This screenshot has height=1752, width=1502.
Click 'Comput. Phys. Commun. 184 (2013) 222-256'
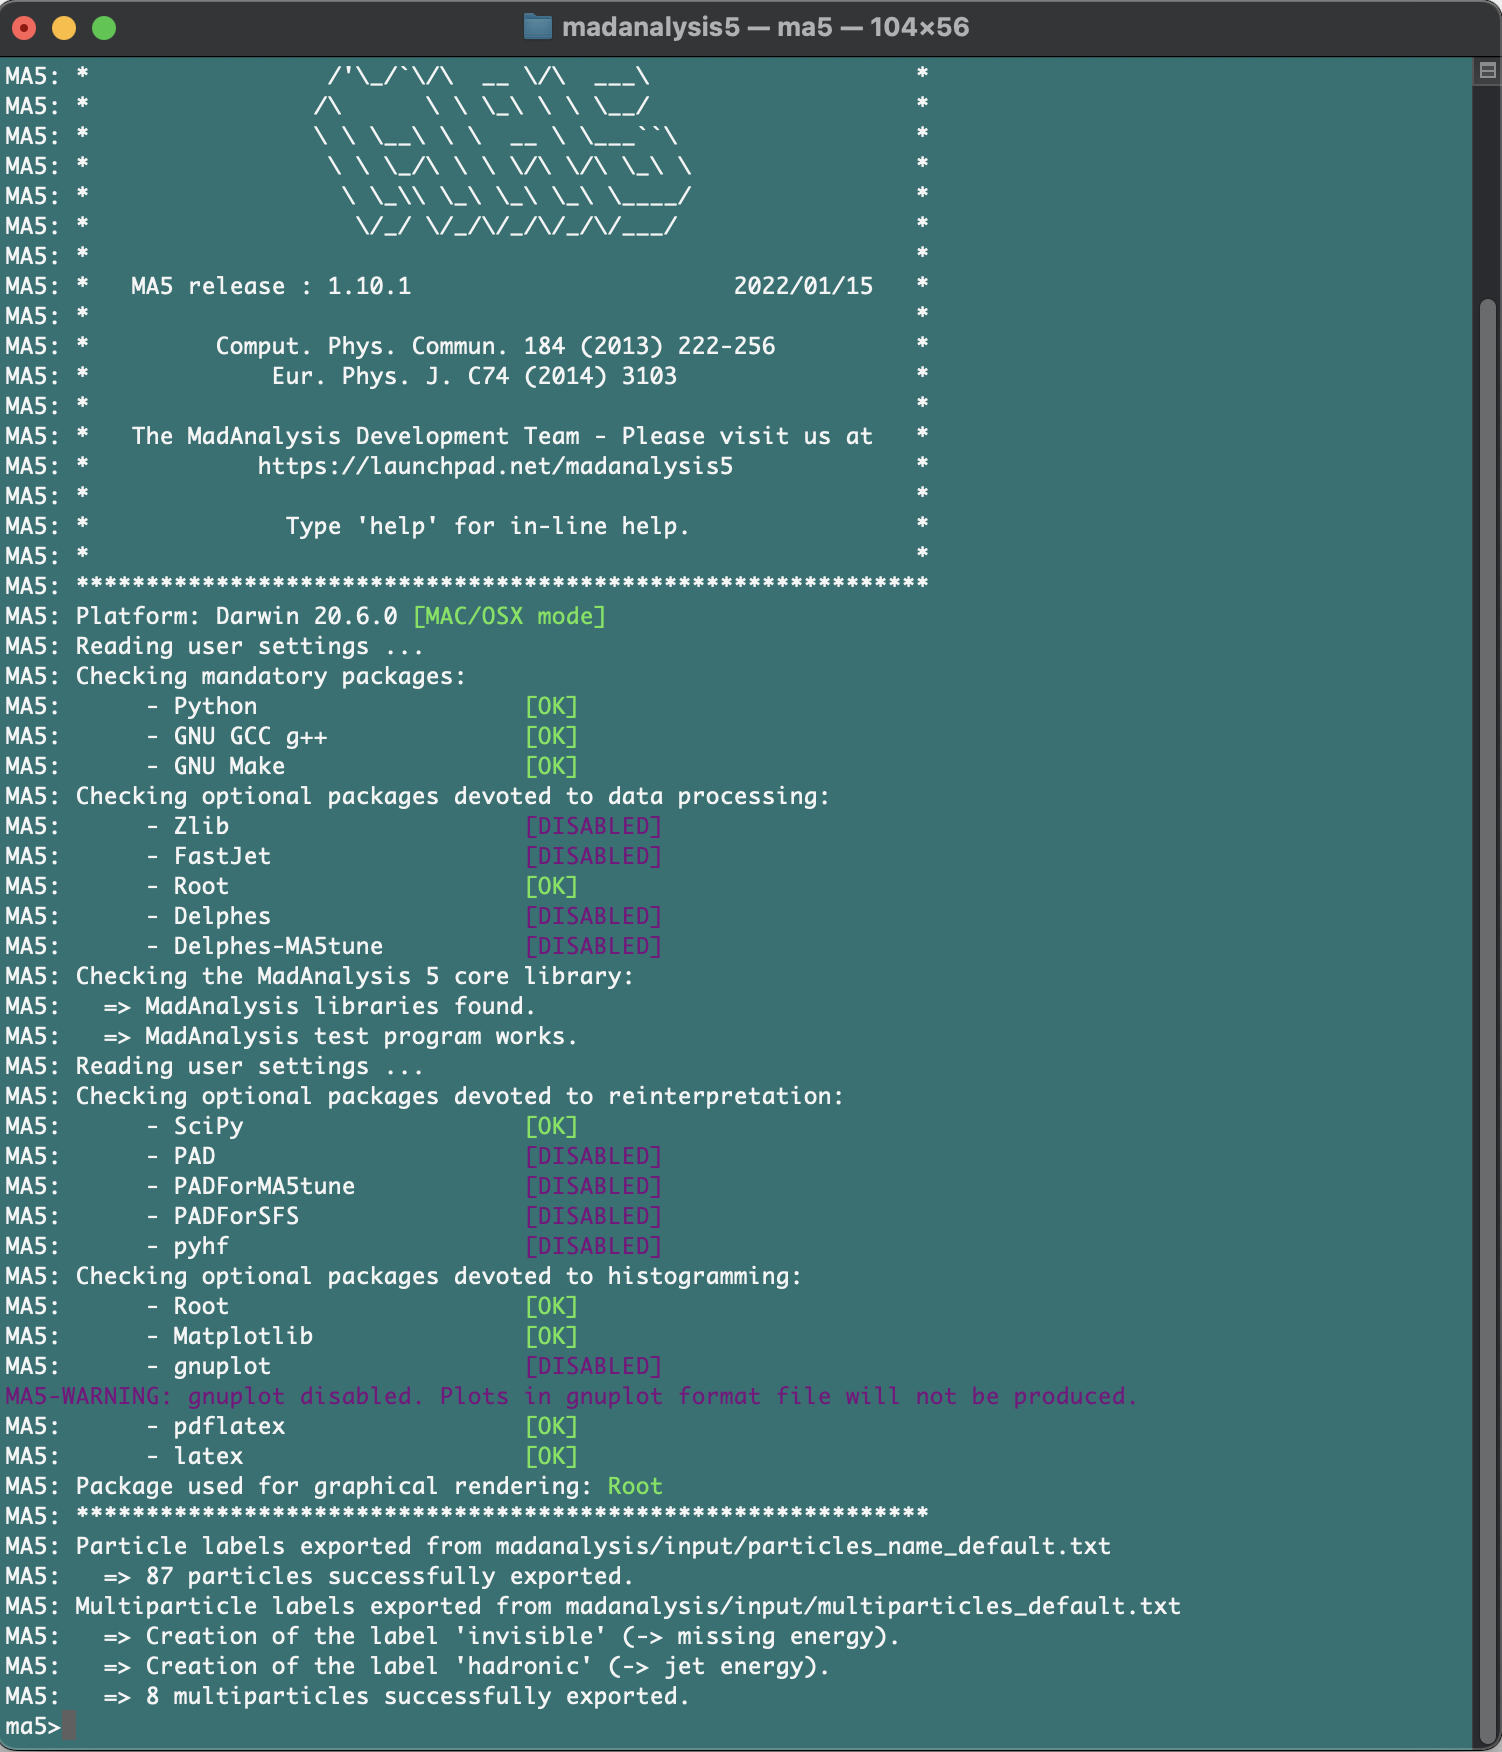tap(495, 346)
